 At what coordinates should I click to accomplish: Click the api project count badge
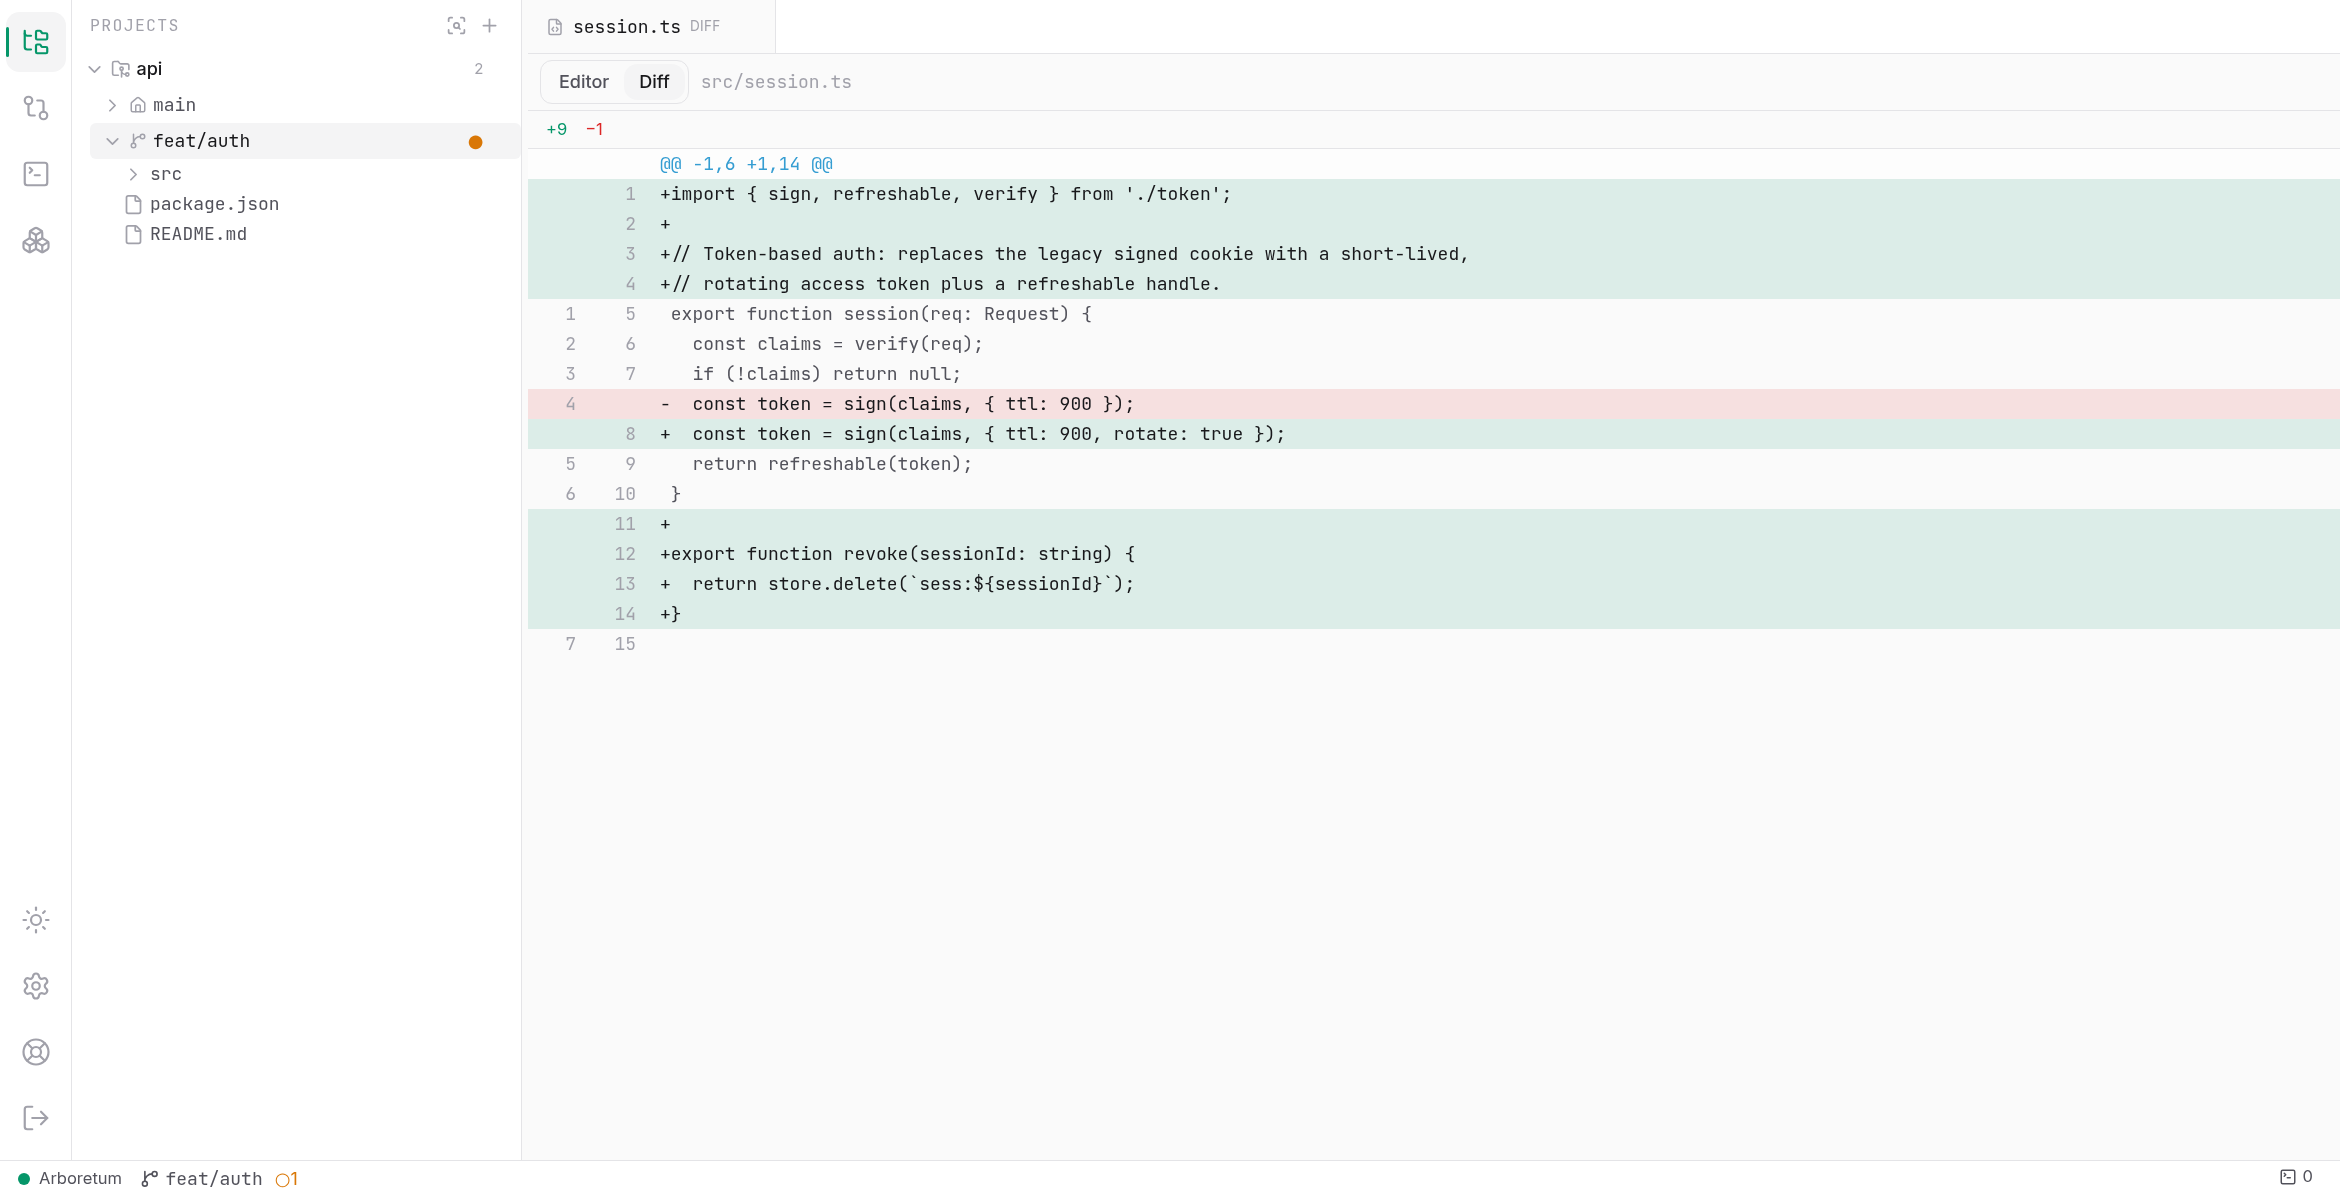point(479,69)
